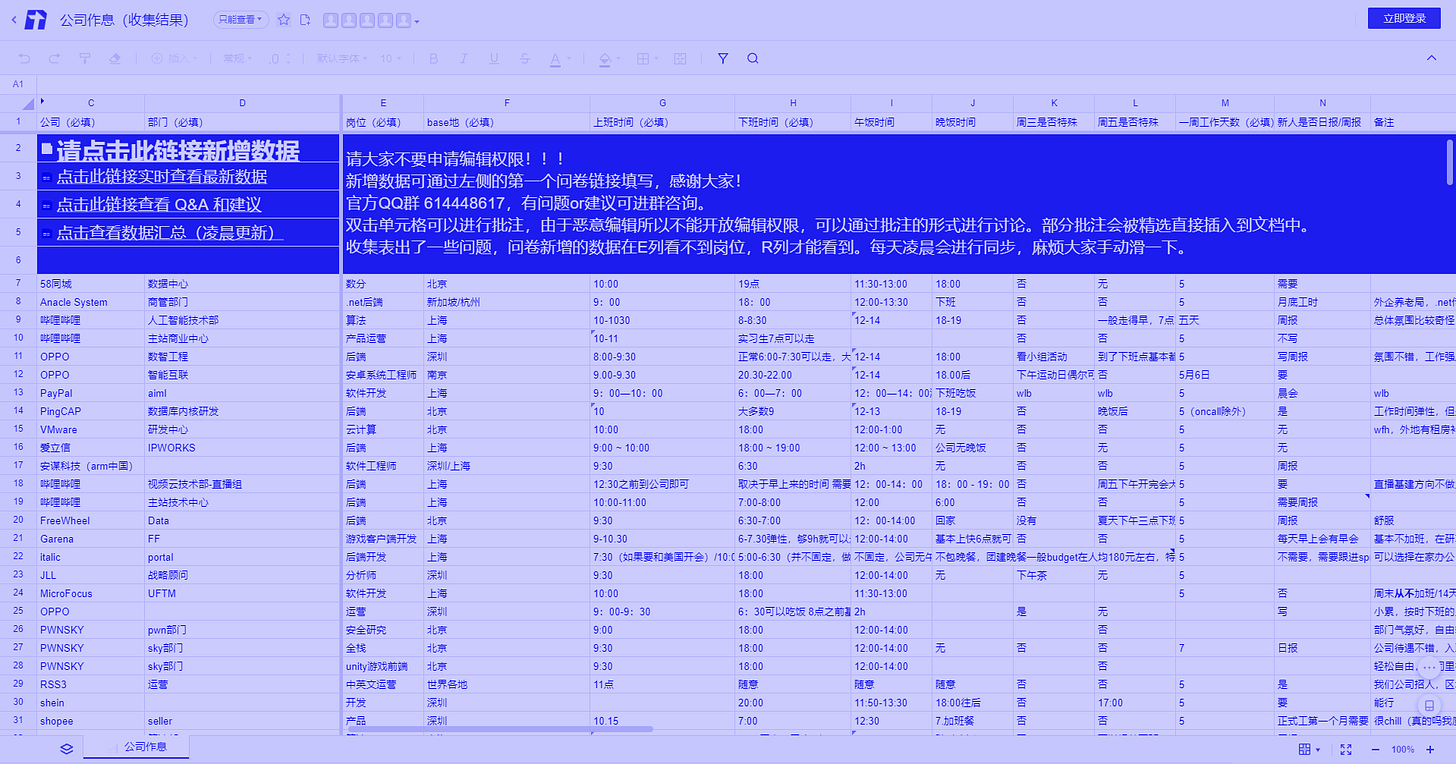The height and width of the screenshot is (764, 1456).
Task: Select row 13 header
Action: coord(18,393)
